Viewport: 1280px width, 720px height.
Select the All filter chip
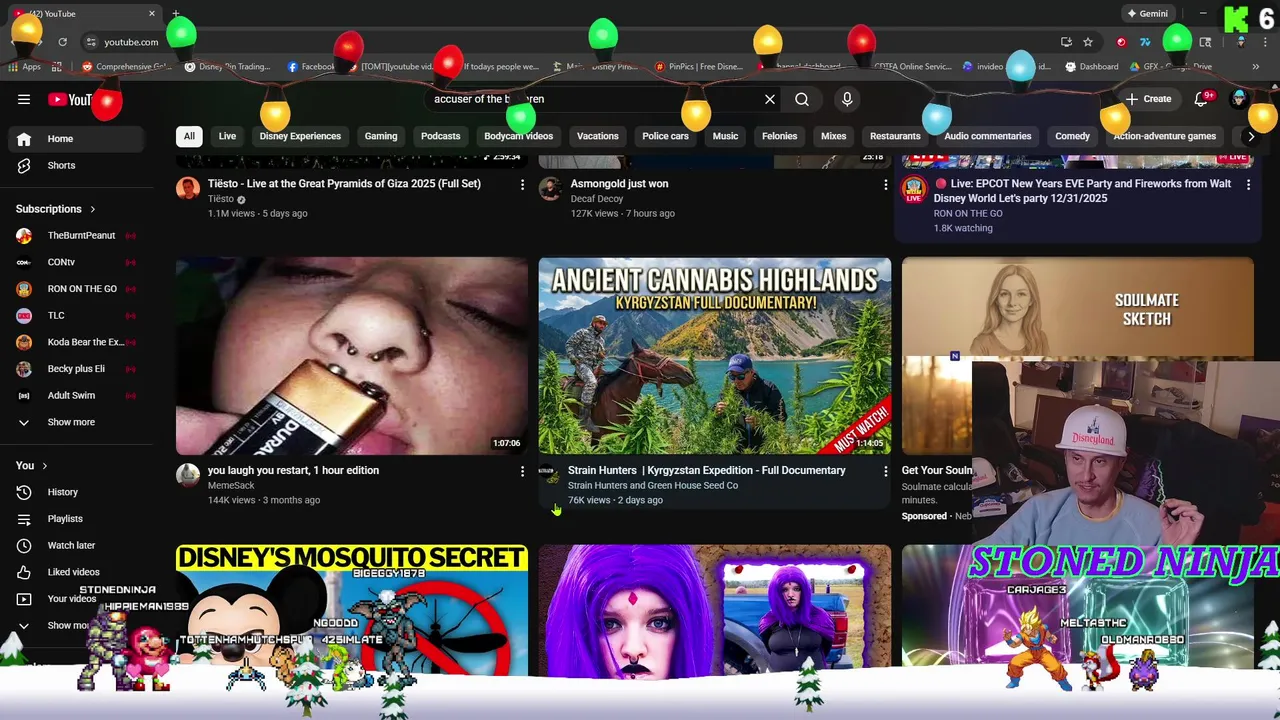tap(189, 136)
